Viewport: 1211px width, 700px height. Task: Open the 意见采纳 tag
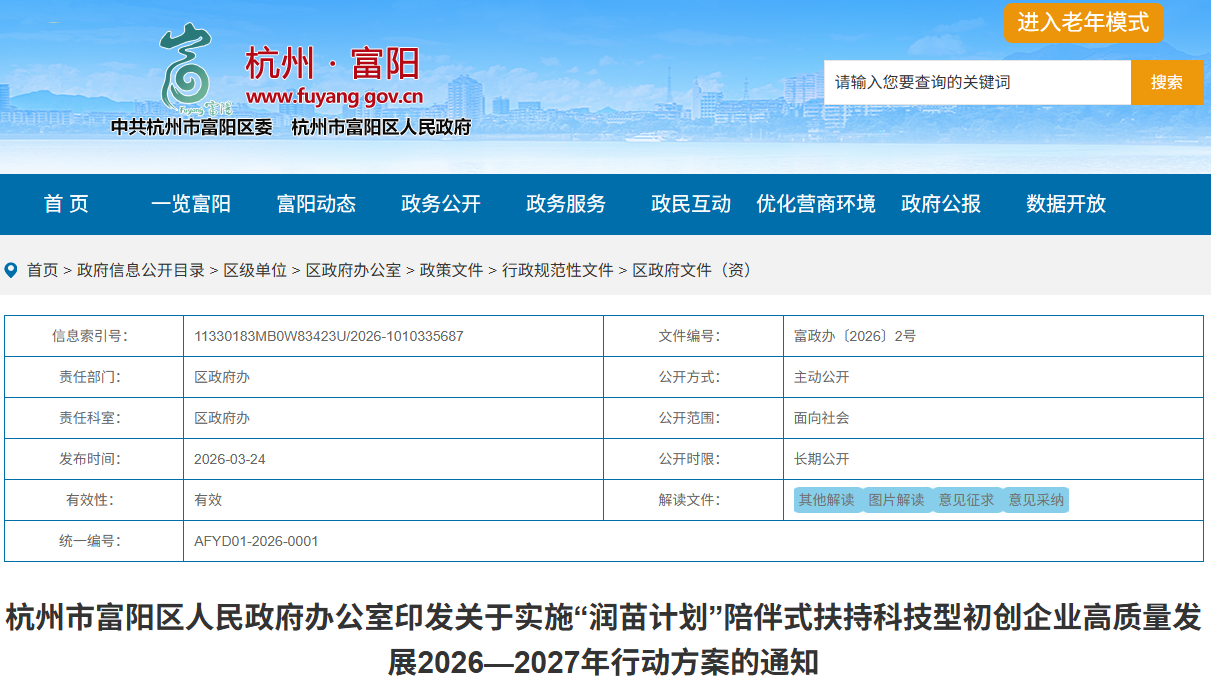tap(1037, 500)
